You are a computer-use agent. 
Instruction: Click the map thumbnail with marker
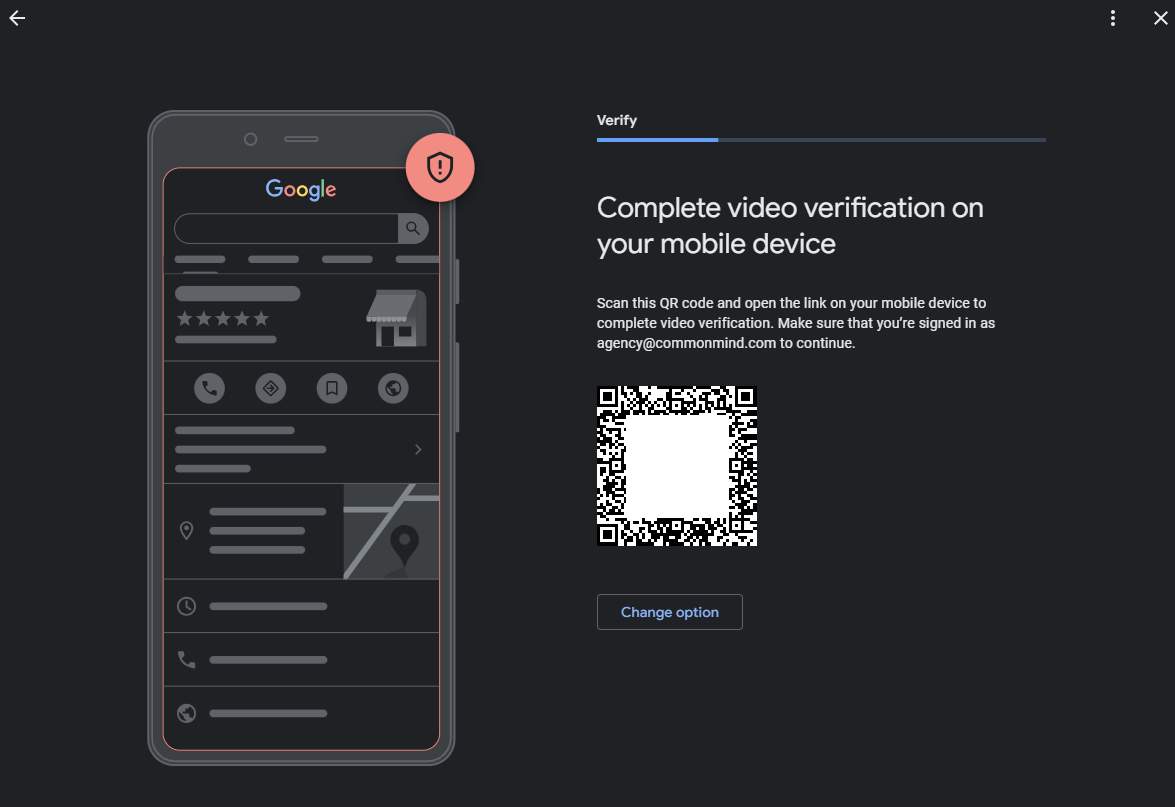click(x=391, y=531)
